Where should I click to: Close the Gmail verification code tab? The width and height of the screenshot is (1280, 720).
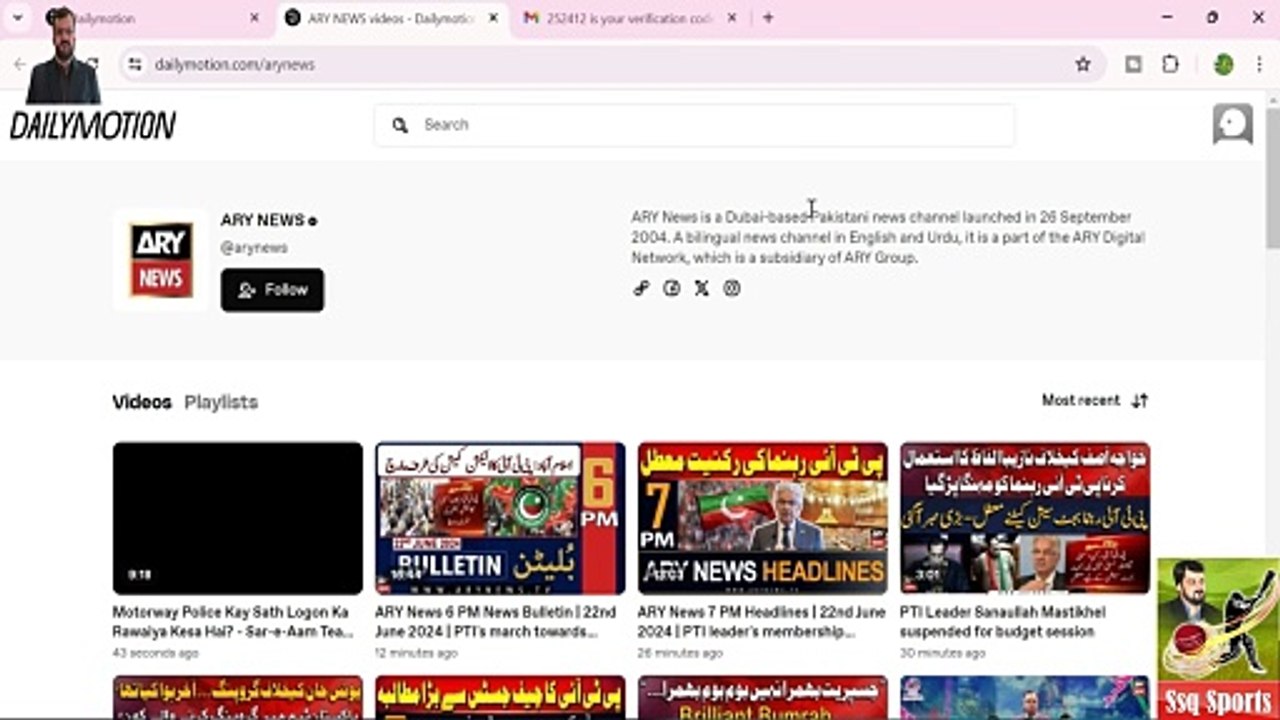[x=732, y=18]
